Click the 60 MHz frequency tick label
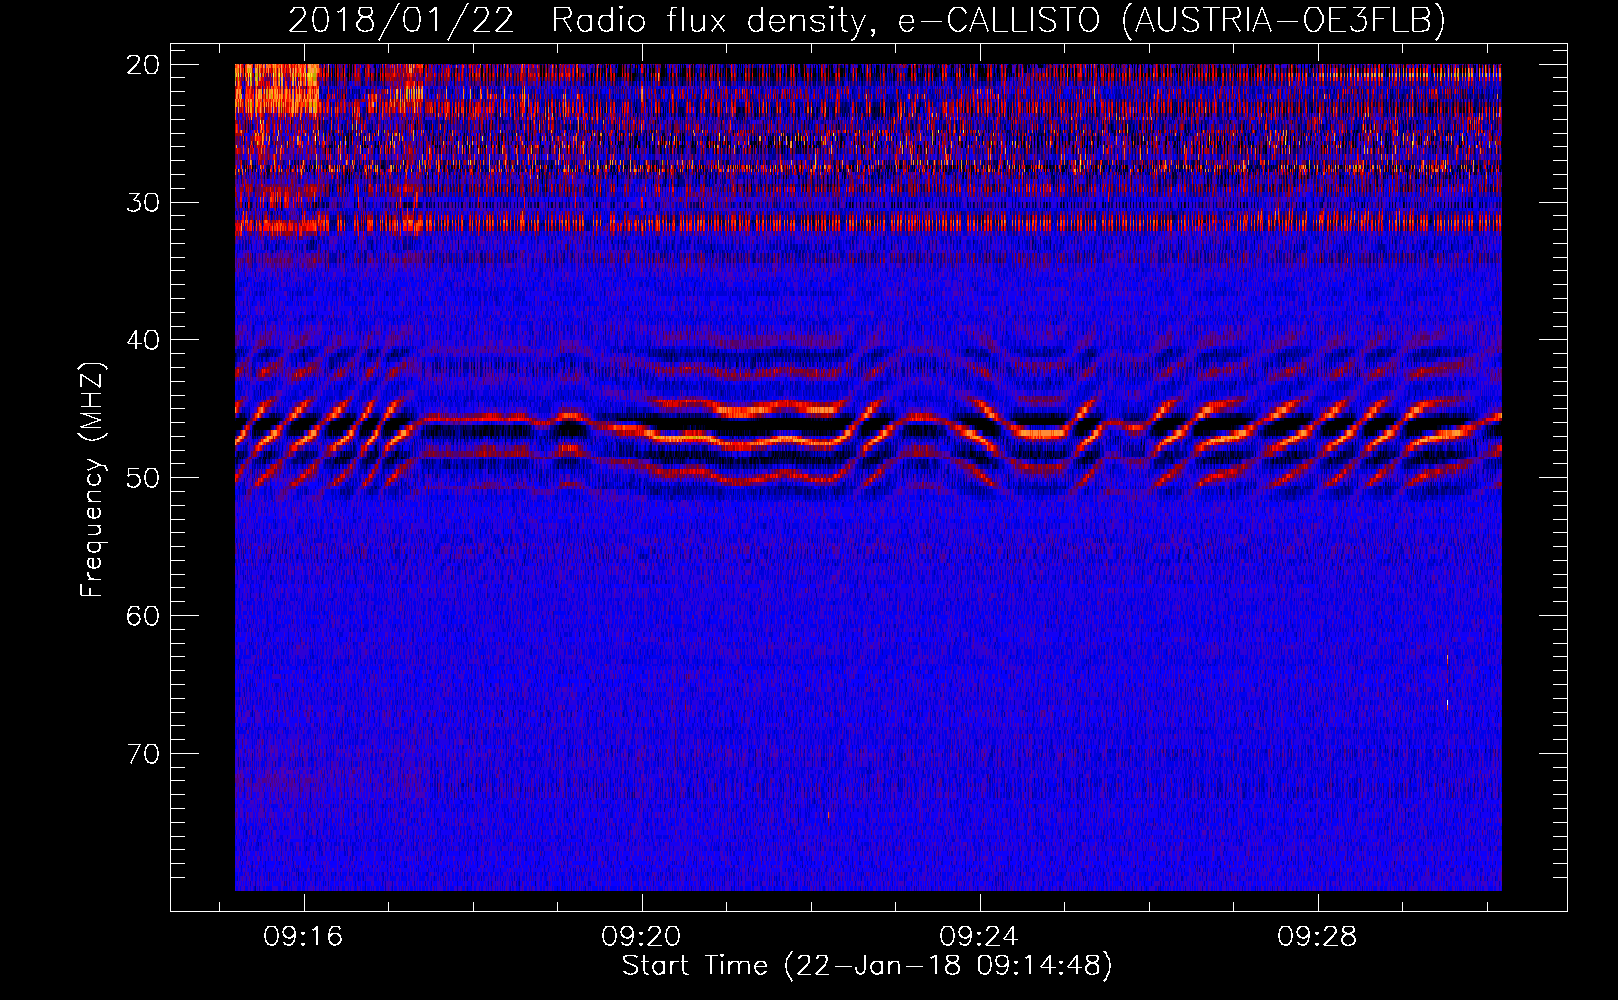Screen dimensions: 1618x1000 point(144,615)
